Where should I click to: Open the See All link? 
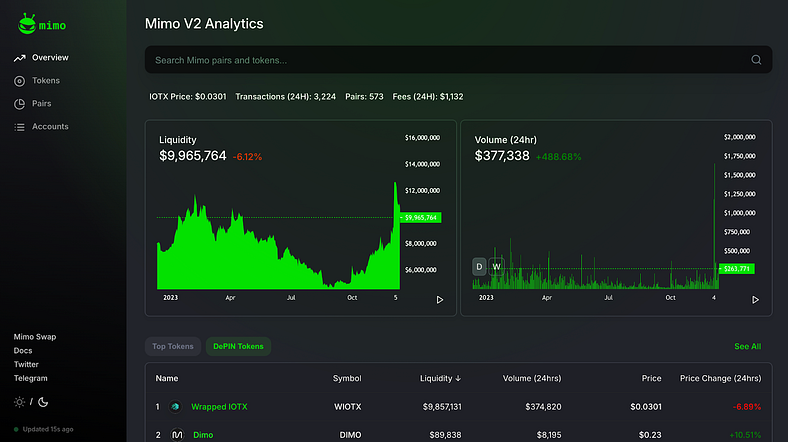coord(747,347)
